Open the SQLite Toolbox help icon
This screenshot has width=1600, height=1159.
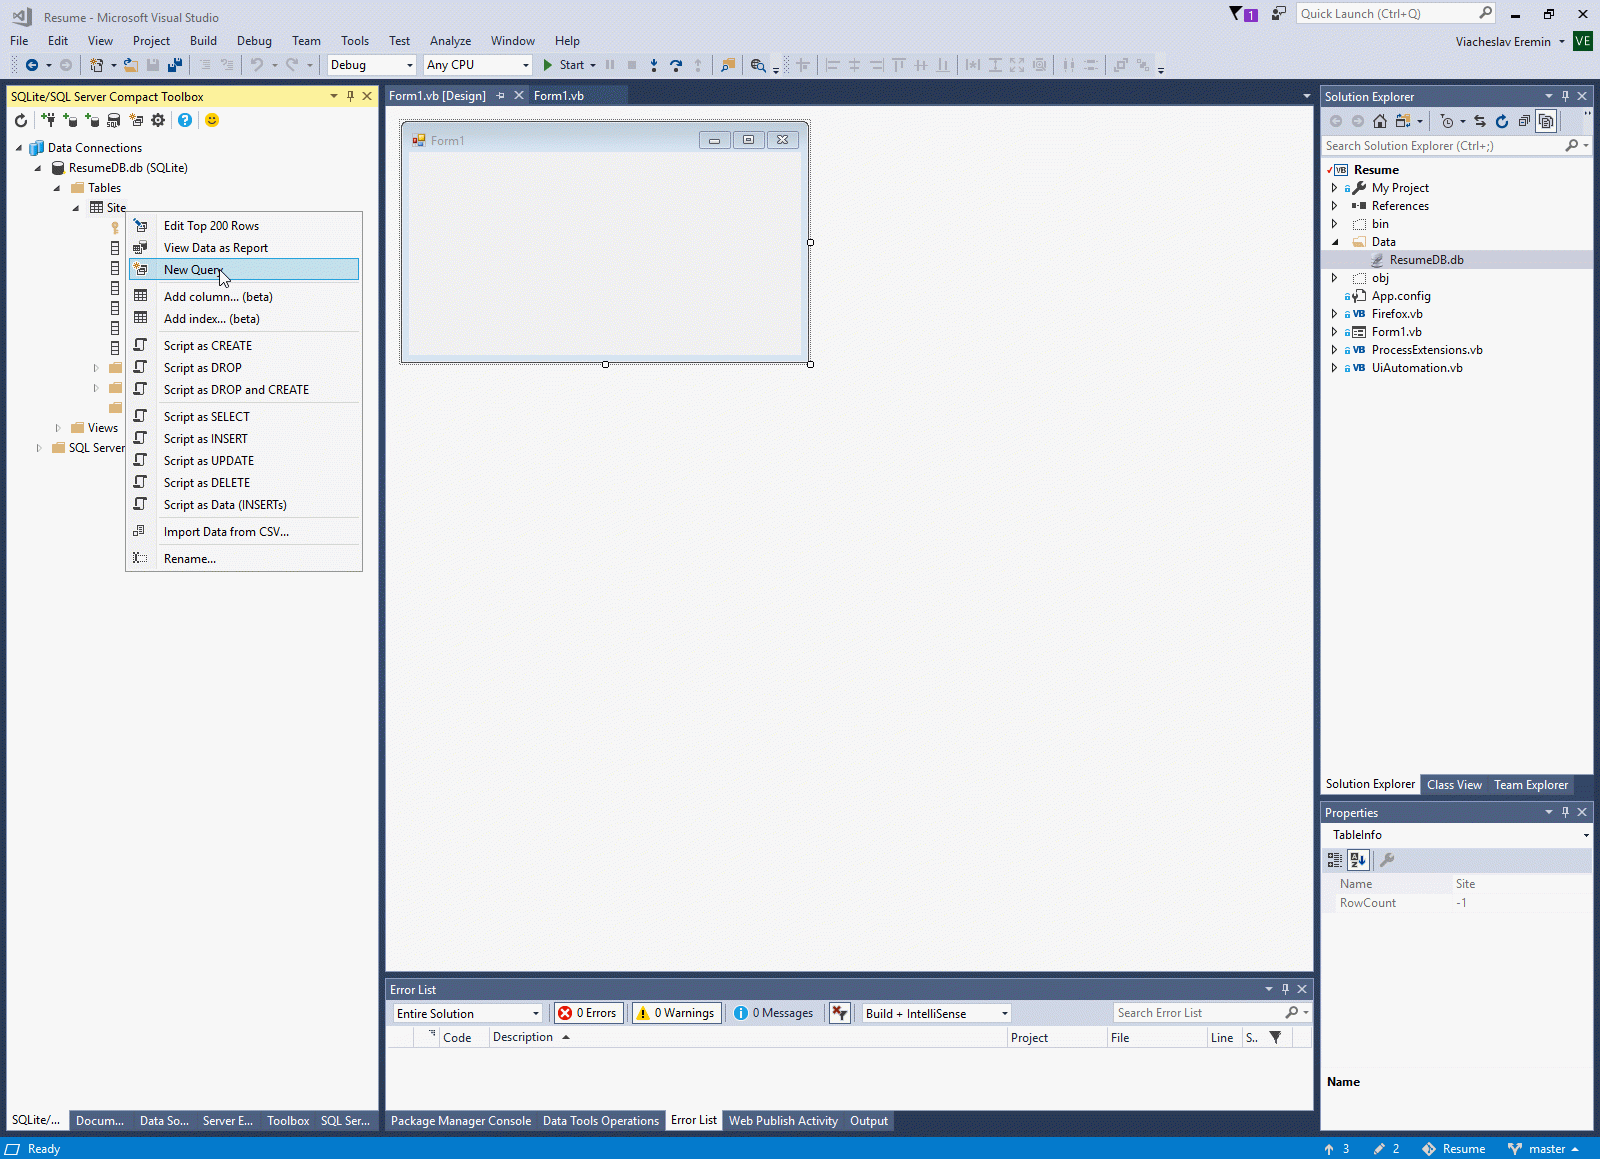pyautogui.click(x=185, y=120)
